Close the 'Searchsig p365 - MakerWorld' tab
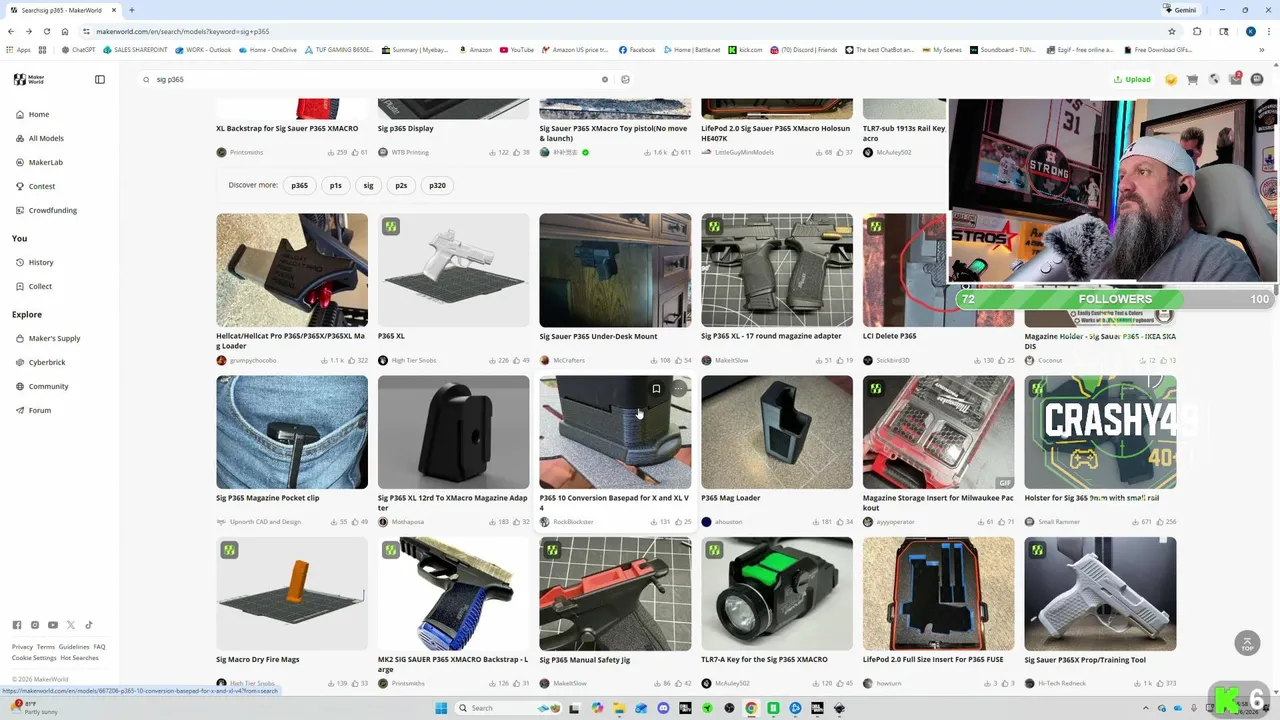 (x=114, y=10)
